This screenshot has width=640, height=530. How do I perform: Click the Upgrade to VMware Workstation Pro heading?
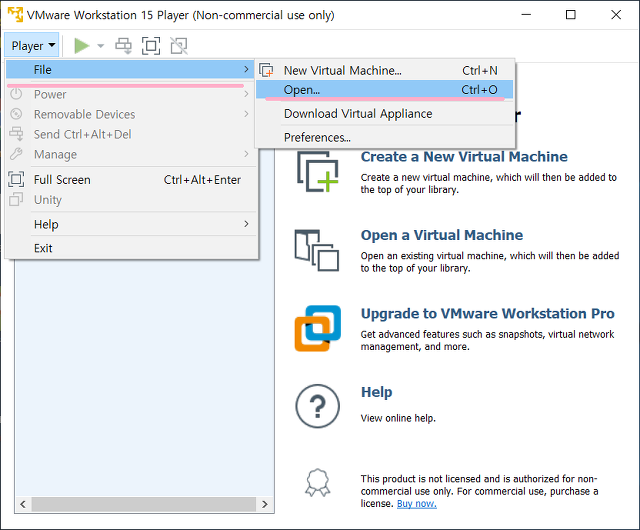pyautogui.click(x=487, y=314)
